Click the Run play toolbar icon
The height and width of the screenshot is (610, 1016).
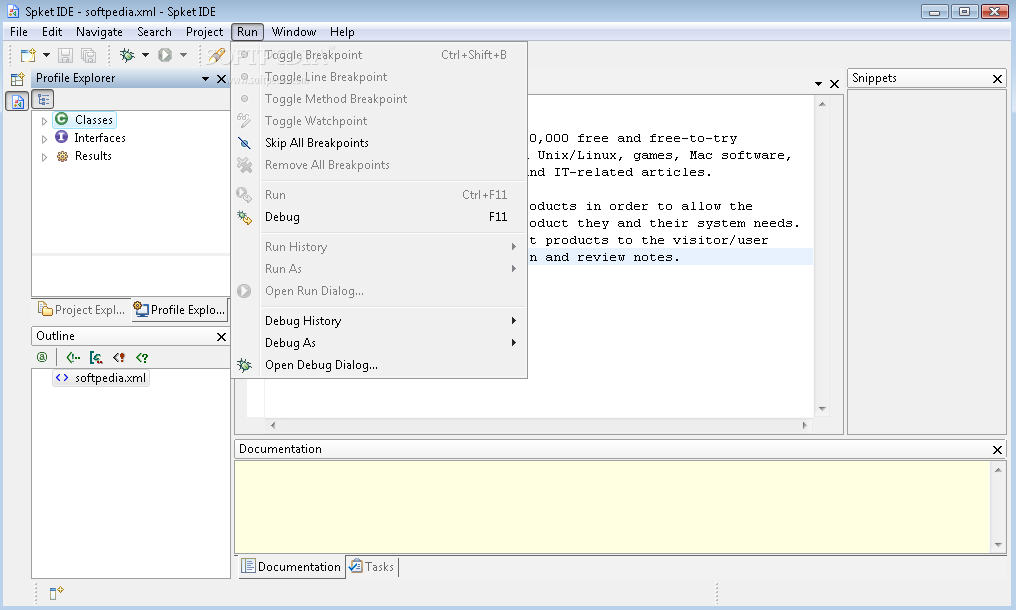[x=165, y=56]
